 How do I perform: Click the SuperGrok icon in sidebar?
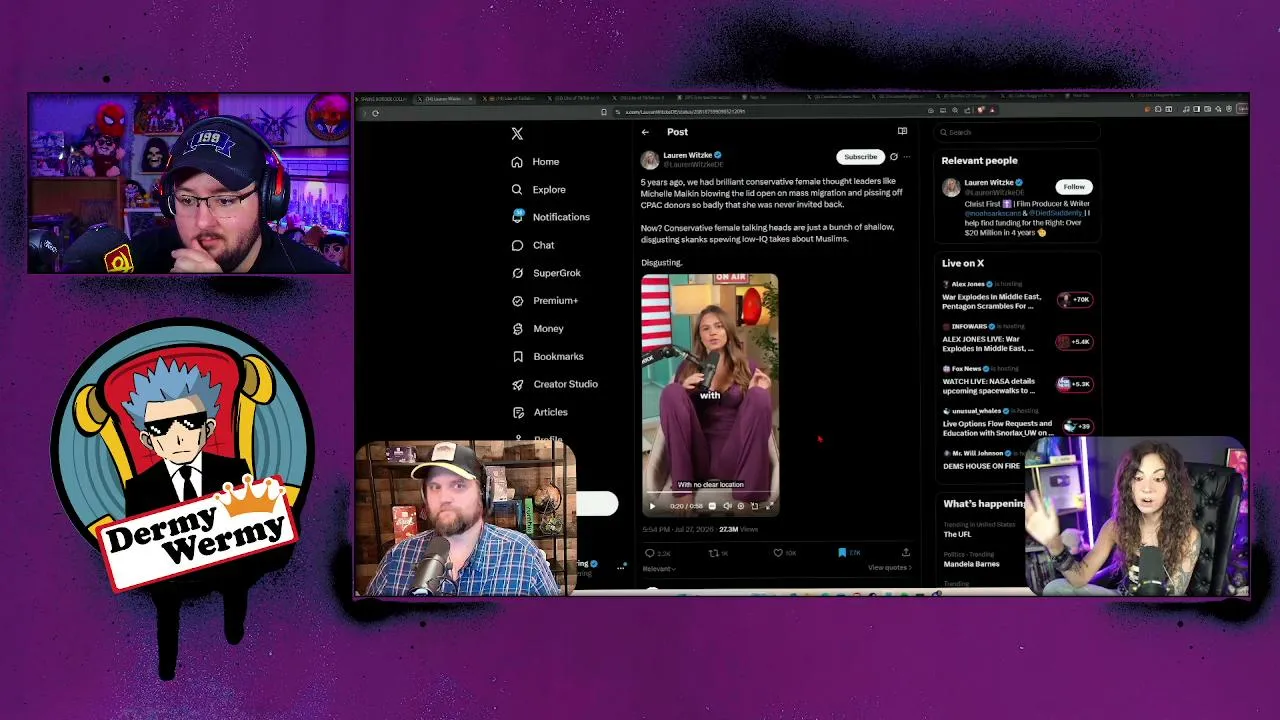pos(517,273)
